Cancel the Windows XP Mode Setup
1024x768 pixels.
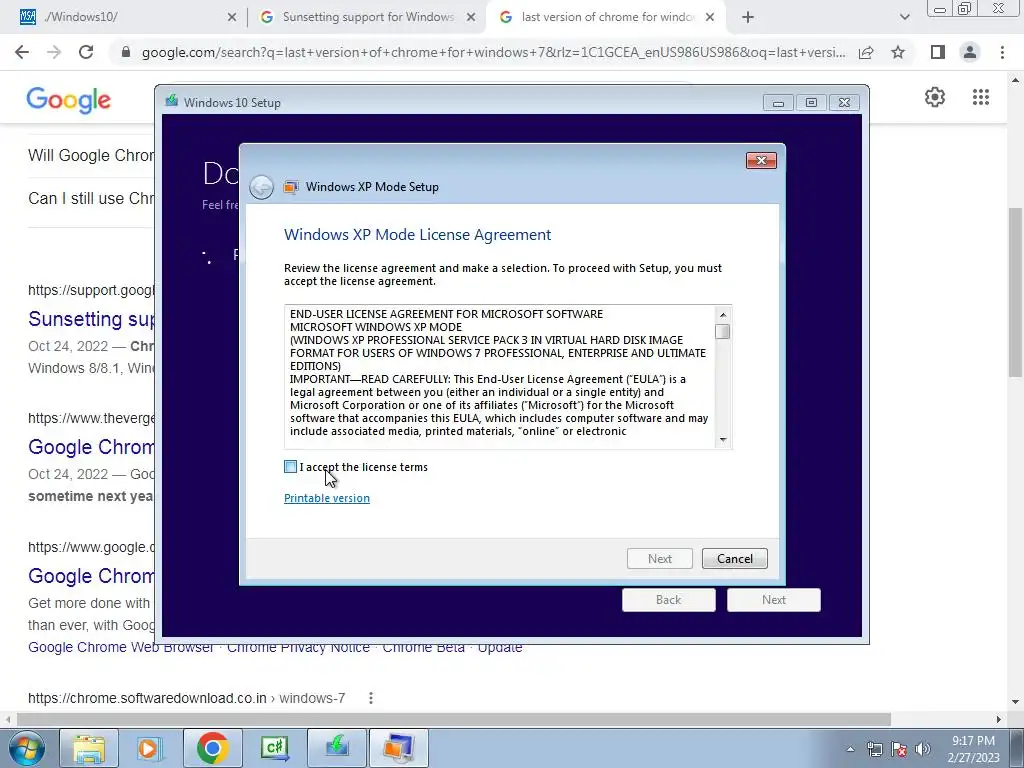pos(735,558)
